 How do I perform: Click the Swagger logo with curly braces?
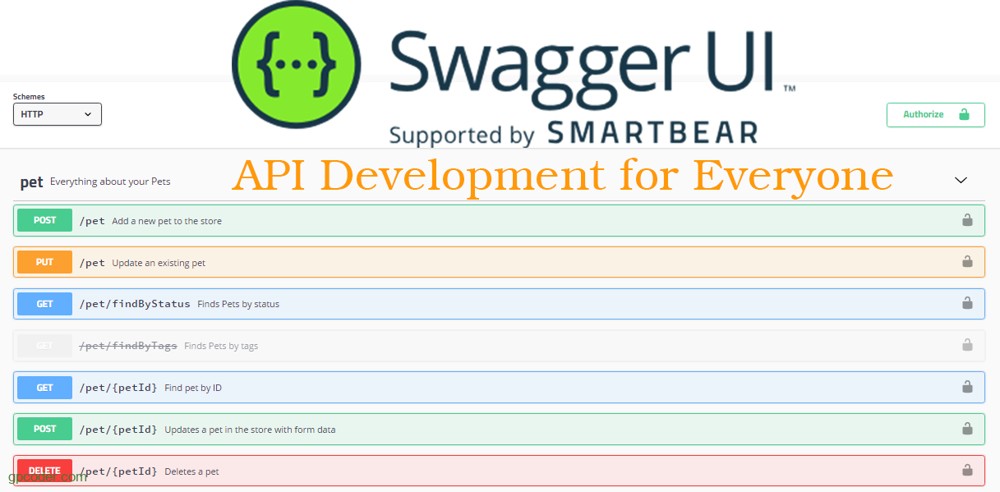pos(296,64)
